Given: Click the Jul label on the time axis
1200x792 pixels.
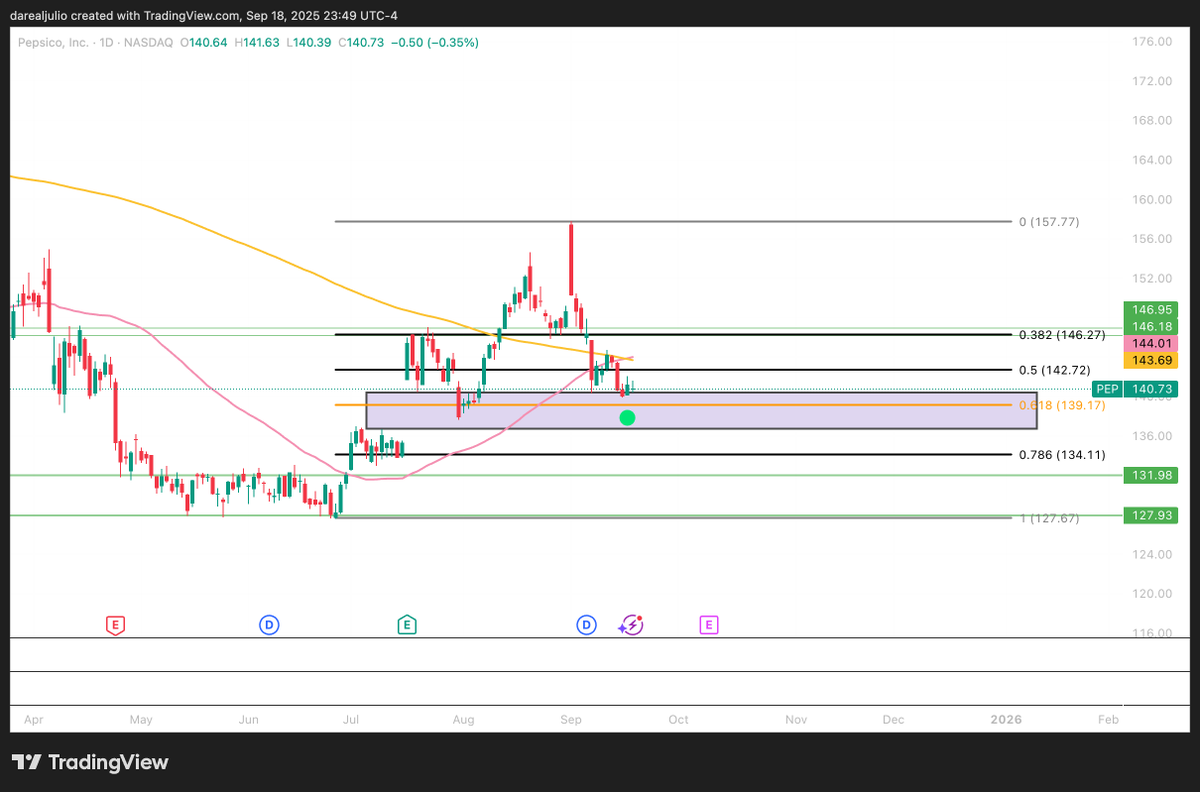Looking at the screenshot, I should click(x=351, y=719).
